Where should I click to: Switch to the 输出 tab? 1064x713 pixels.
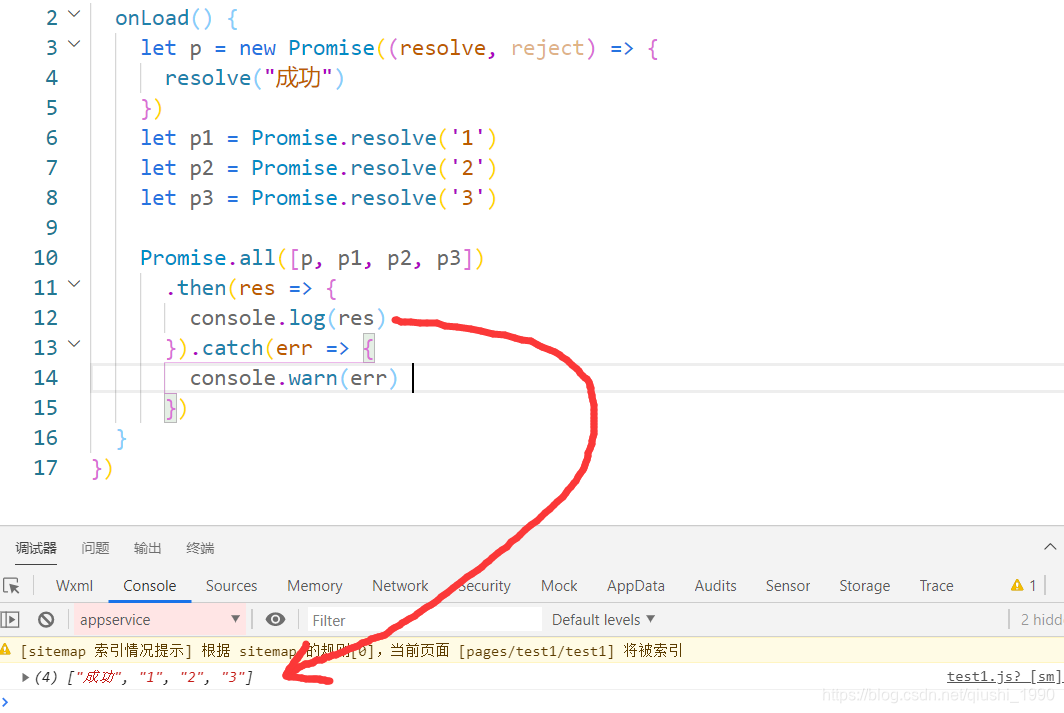coord(147,548)
